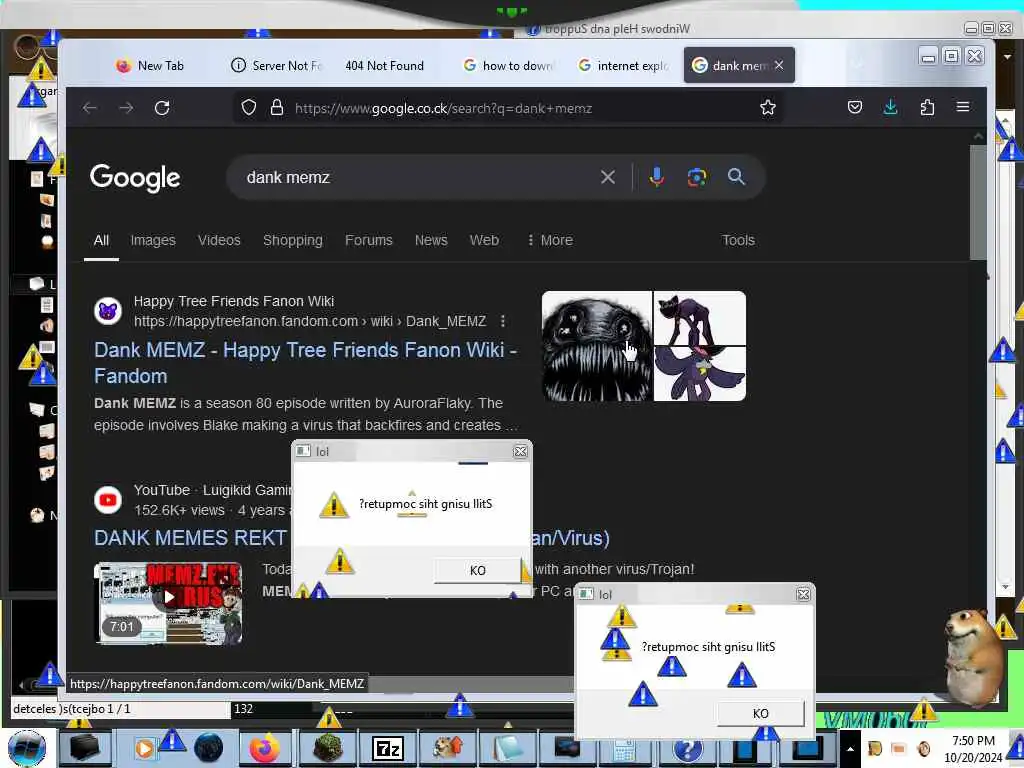The width and height of the screenshot is (1024, 768).
Task: Open the Dank MEMZ Happy Tree Friends Wiki link
Action: pos(305,362)
